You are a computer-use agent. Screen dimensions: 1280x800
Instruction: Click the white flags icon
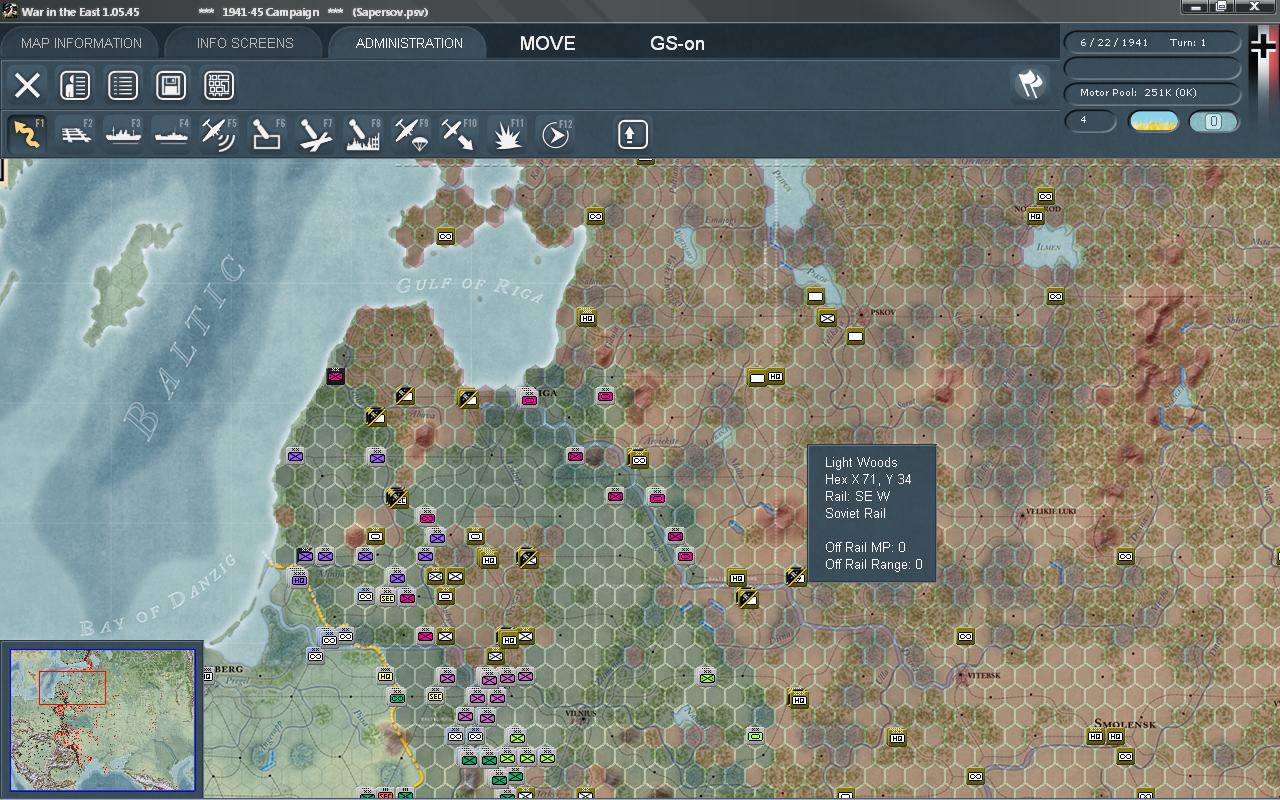pyautogui.click(x=1030, y=85)
